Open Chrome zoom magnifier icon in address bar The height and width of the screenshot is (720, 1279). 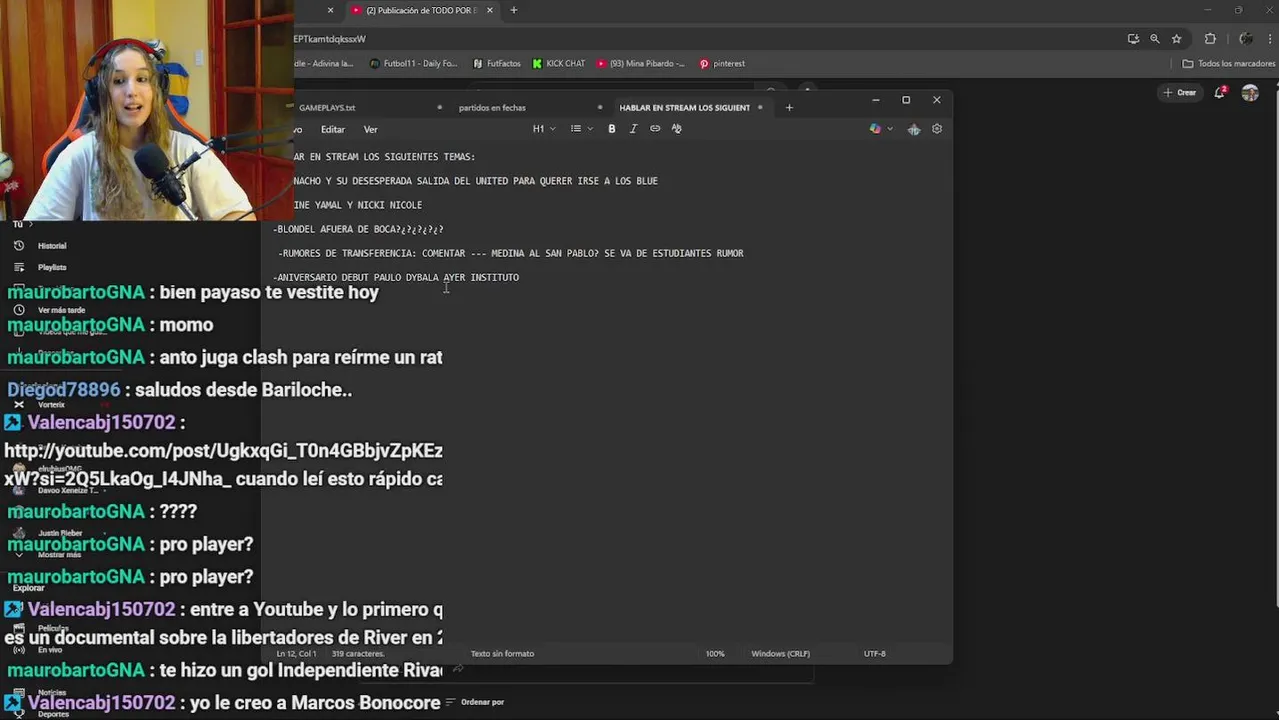point(1155,39)
